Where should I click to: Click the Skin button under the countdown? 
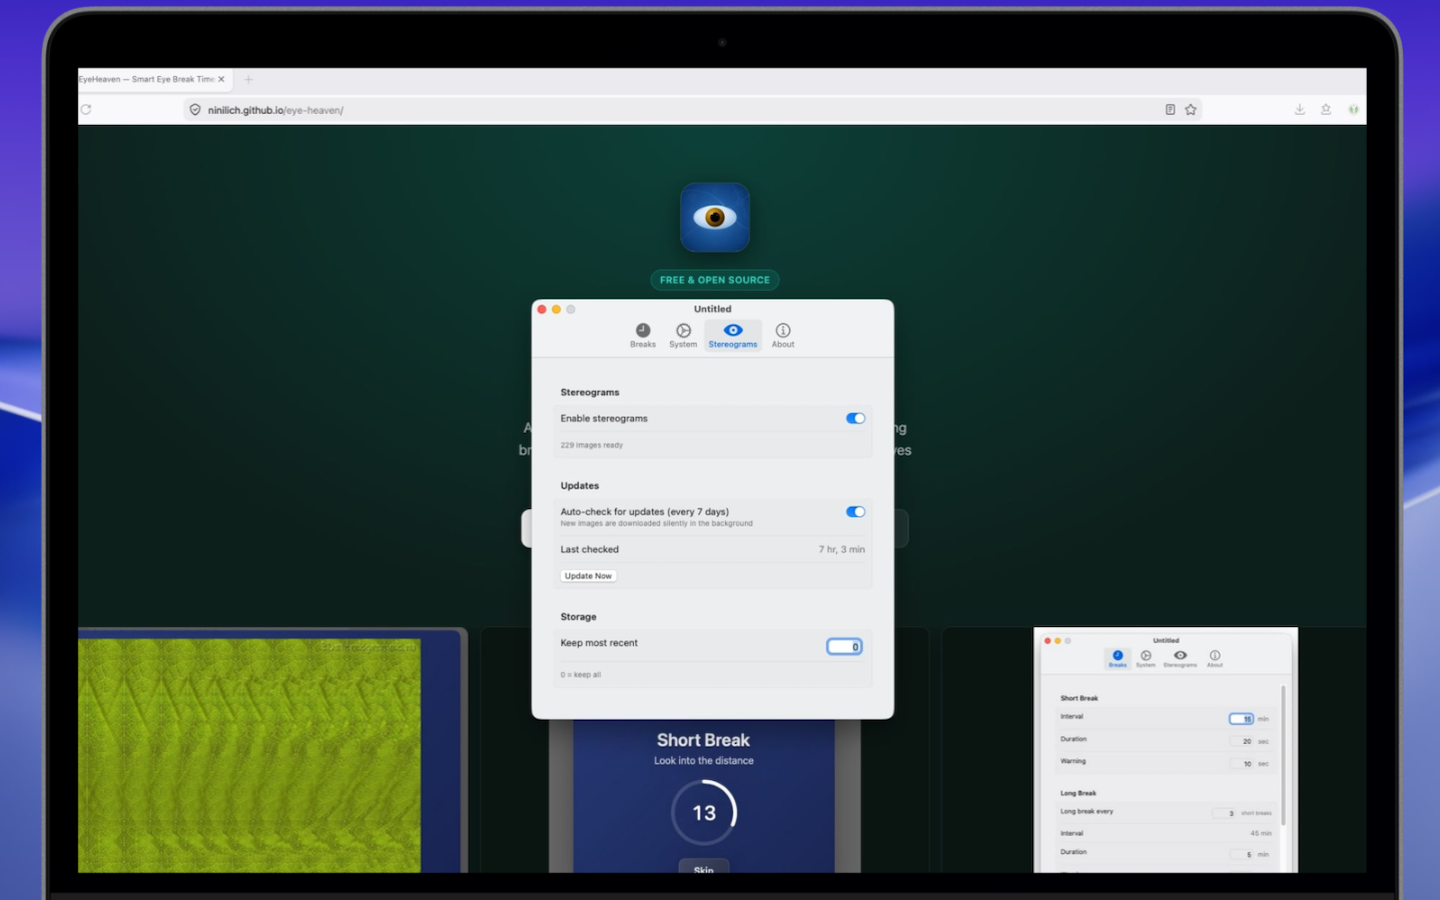pyautogui.click(x=704, y=867)
